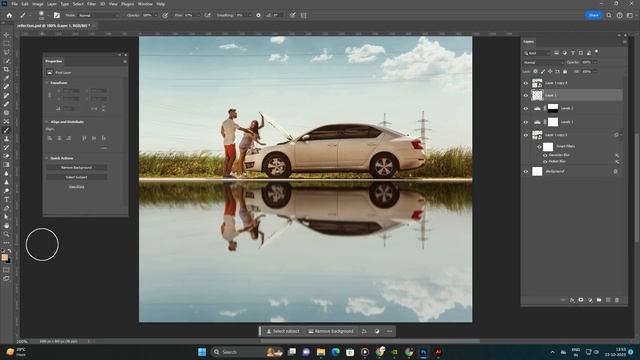The height and width of the screenshot is (360, 640).
Task: Turn layer filtering on or off switch
Action: tap(596, 52)
